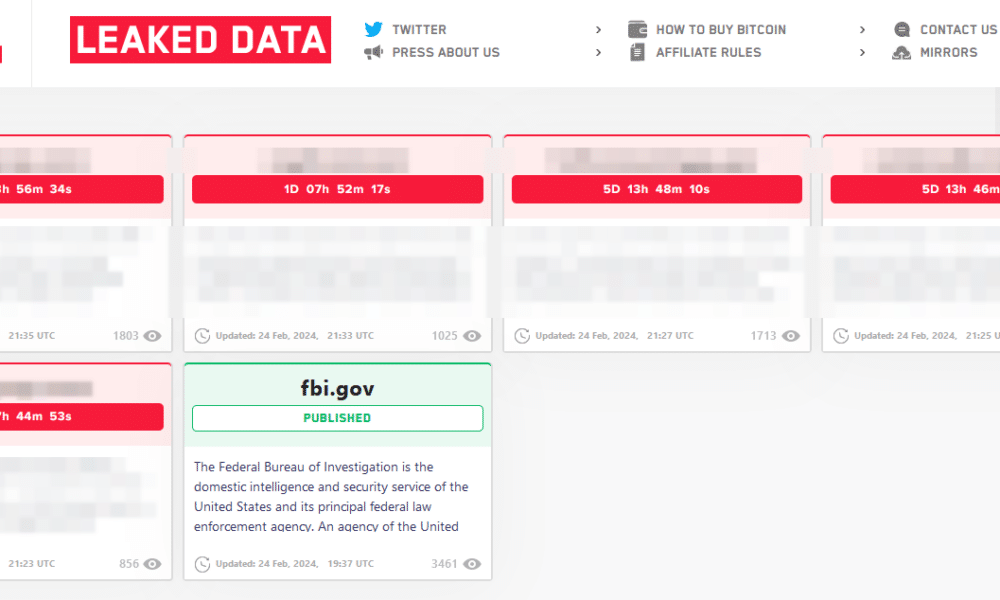Expand the chevron next to Twitter

click(598, 29)
